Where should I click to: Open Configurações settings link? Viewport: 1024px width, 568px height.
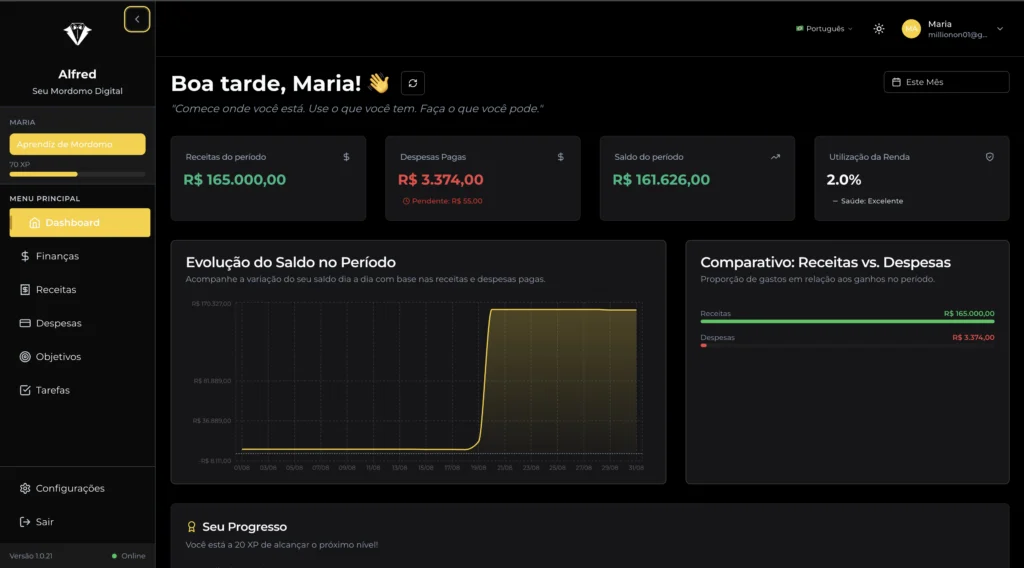(x=80, y=488)
